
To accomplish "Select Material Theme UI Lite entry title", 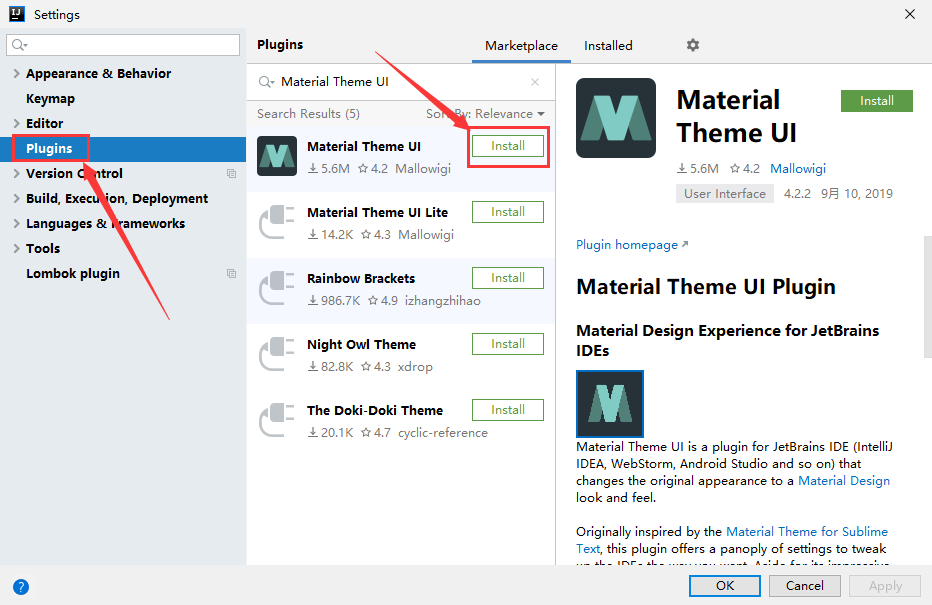I will (x=377, y=213).
